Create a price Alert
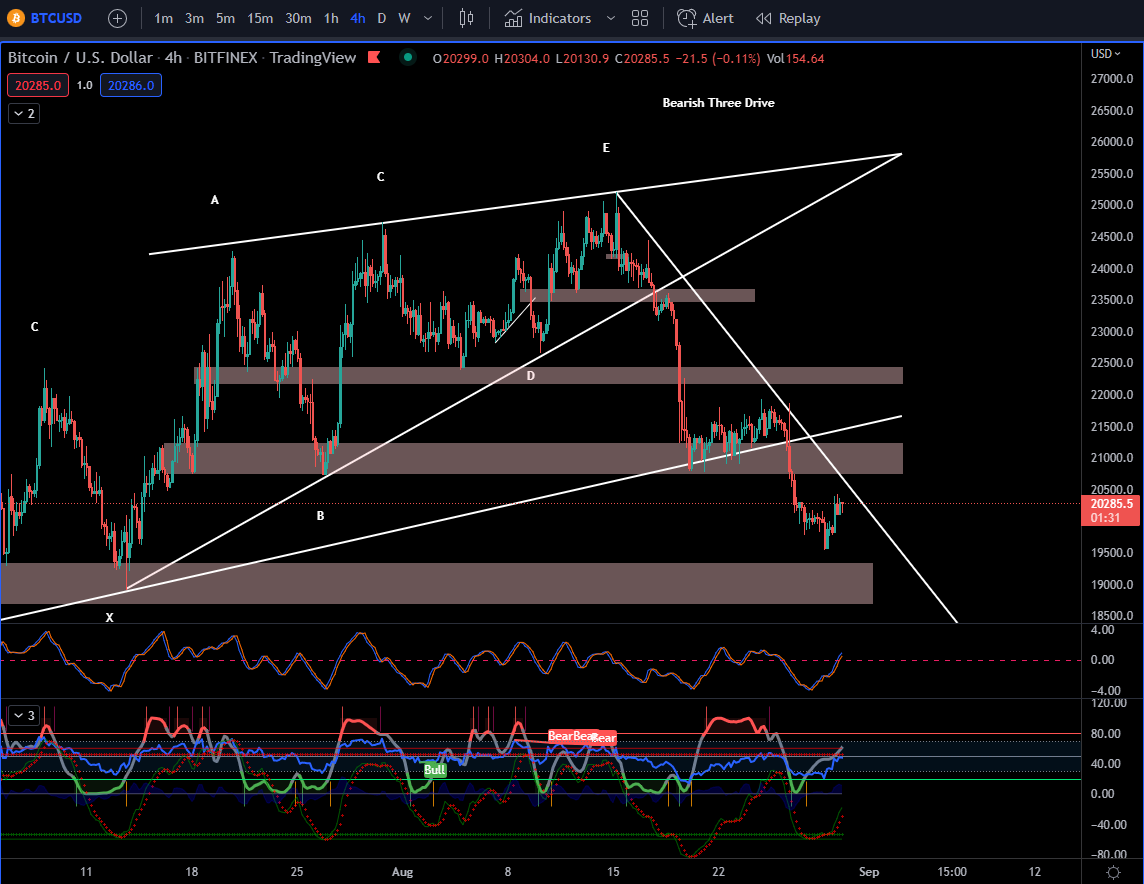This screenshot has height=884, width=1144. pyautogui.click(x=705, y=18)
